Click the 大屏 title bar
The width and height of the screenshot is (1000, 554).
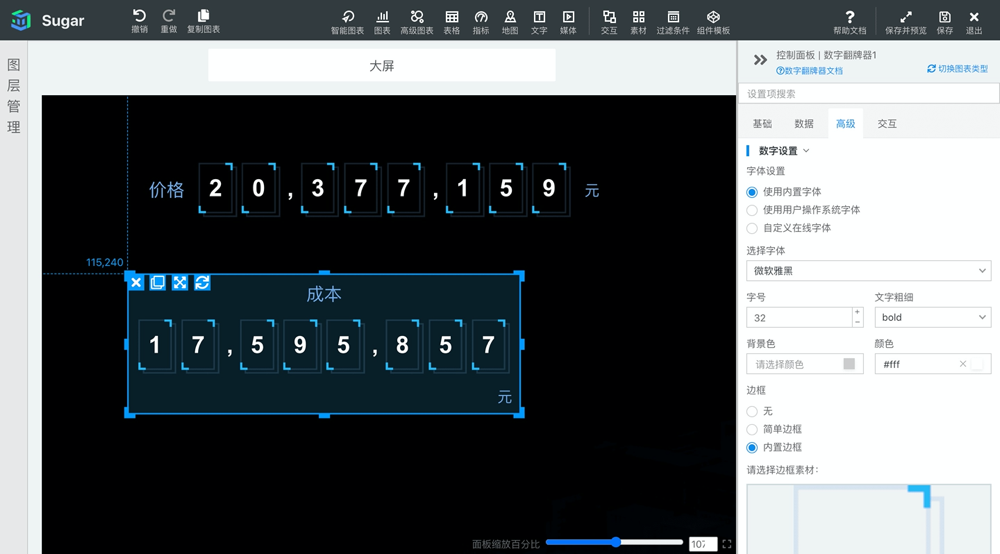[381, 66]
